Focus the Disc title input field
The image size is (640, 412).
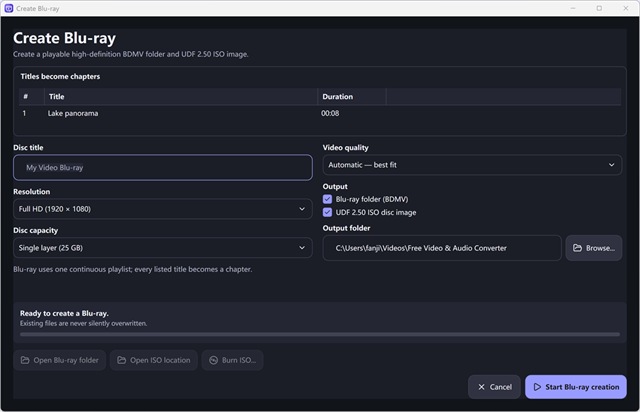coord(163,167)
